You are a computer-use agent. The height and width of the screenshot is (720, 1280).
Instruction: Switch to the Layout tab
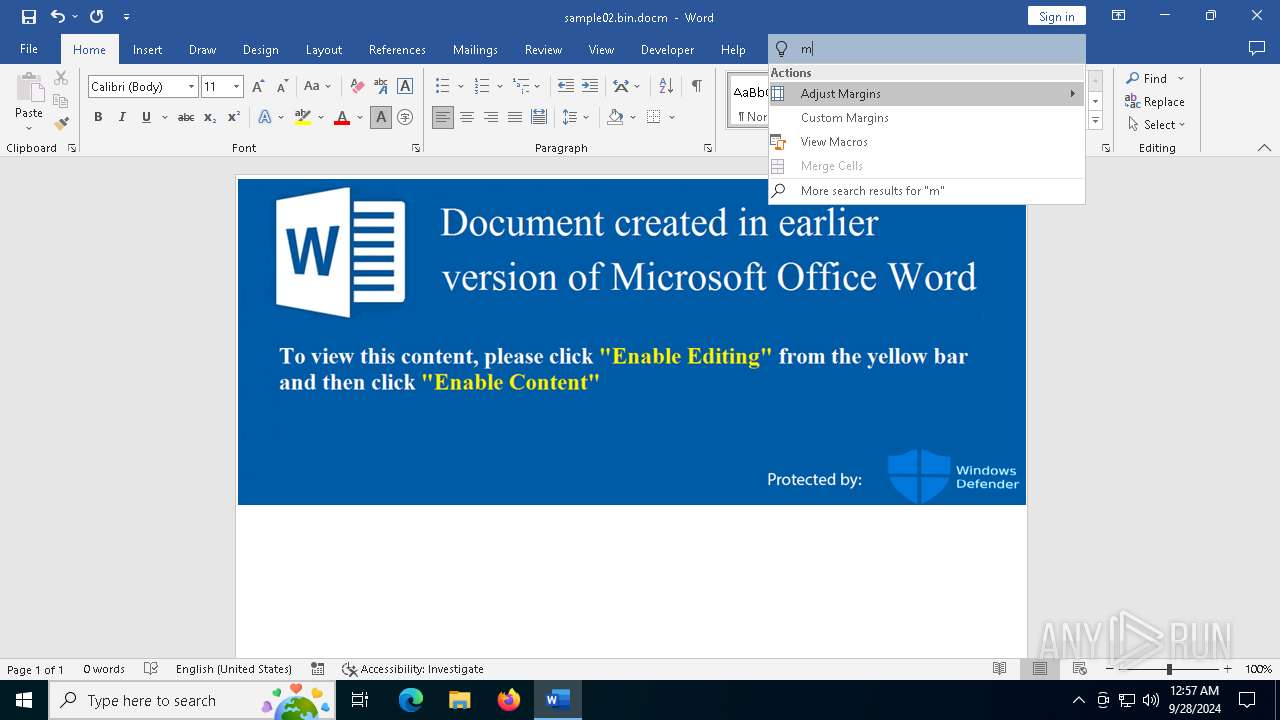pyautogui.click(x=324, y=49)
